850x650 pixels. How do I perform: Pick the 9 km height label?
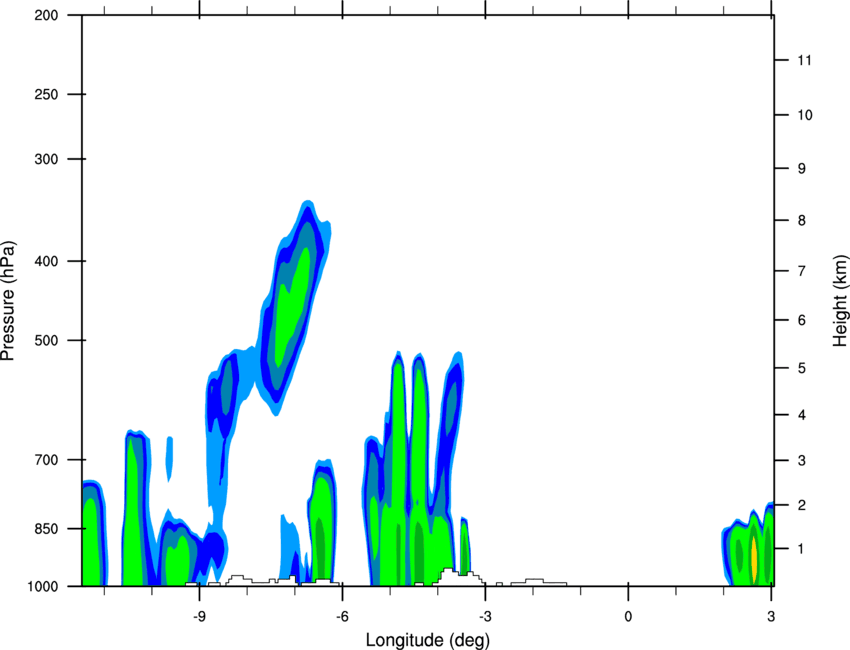(x=802, y=168)
